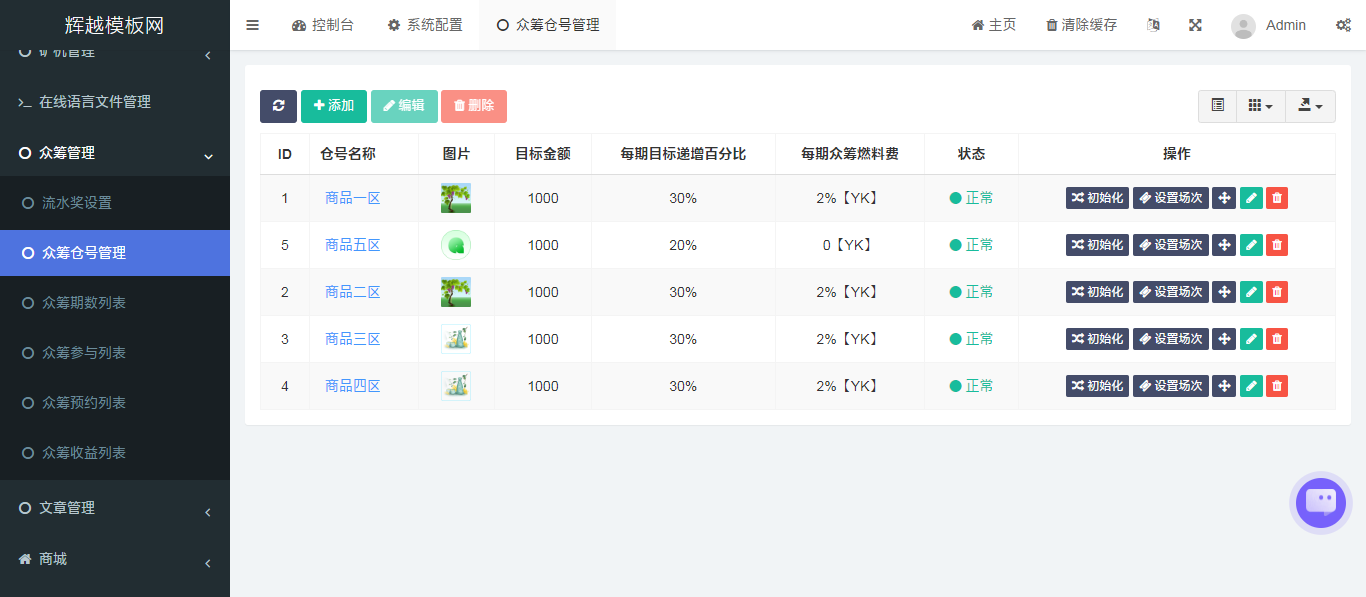Screen dimensions: 1366x597
Task: Open the export data dropdown
Action: pos(1310,106)
